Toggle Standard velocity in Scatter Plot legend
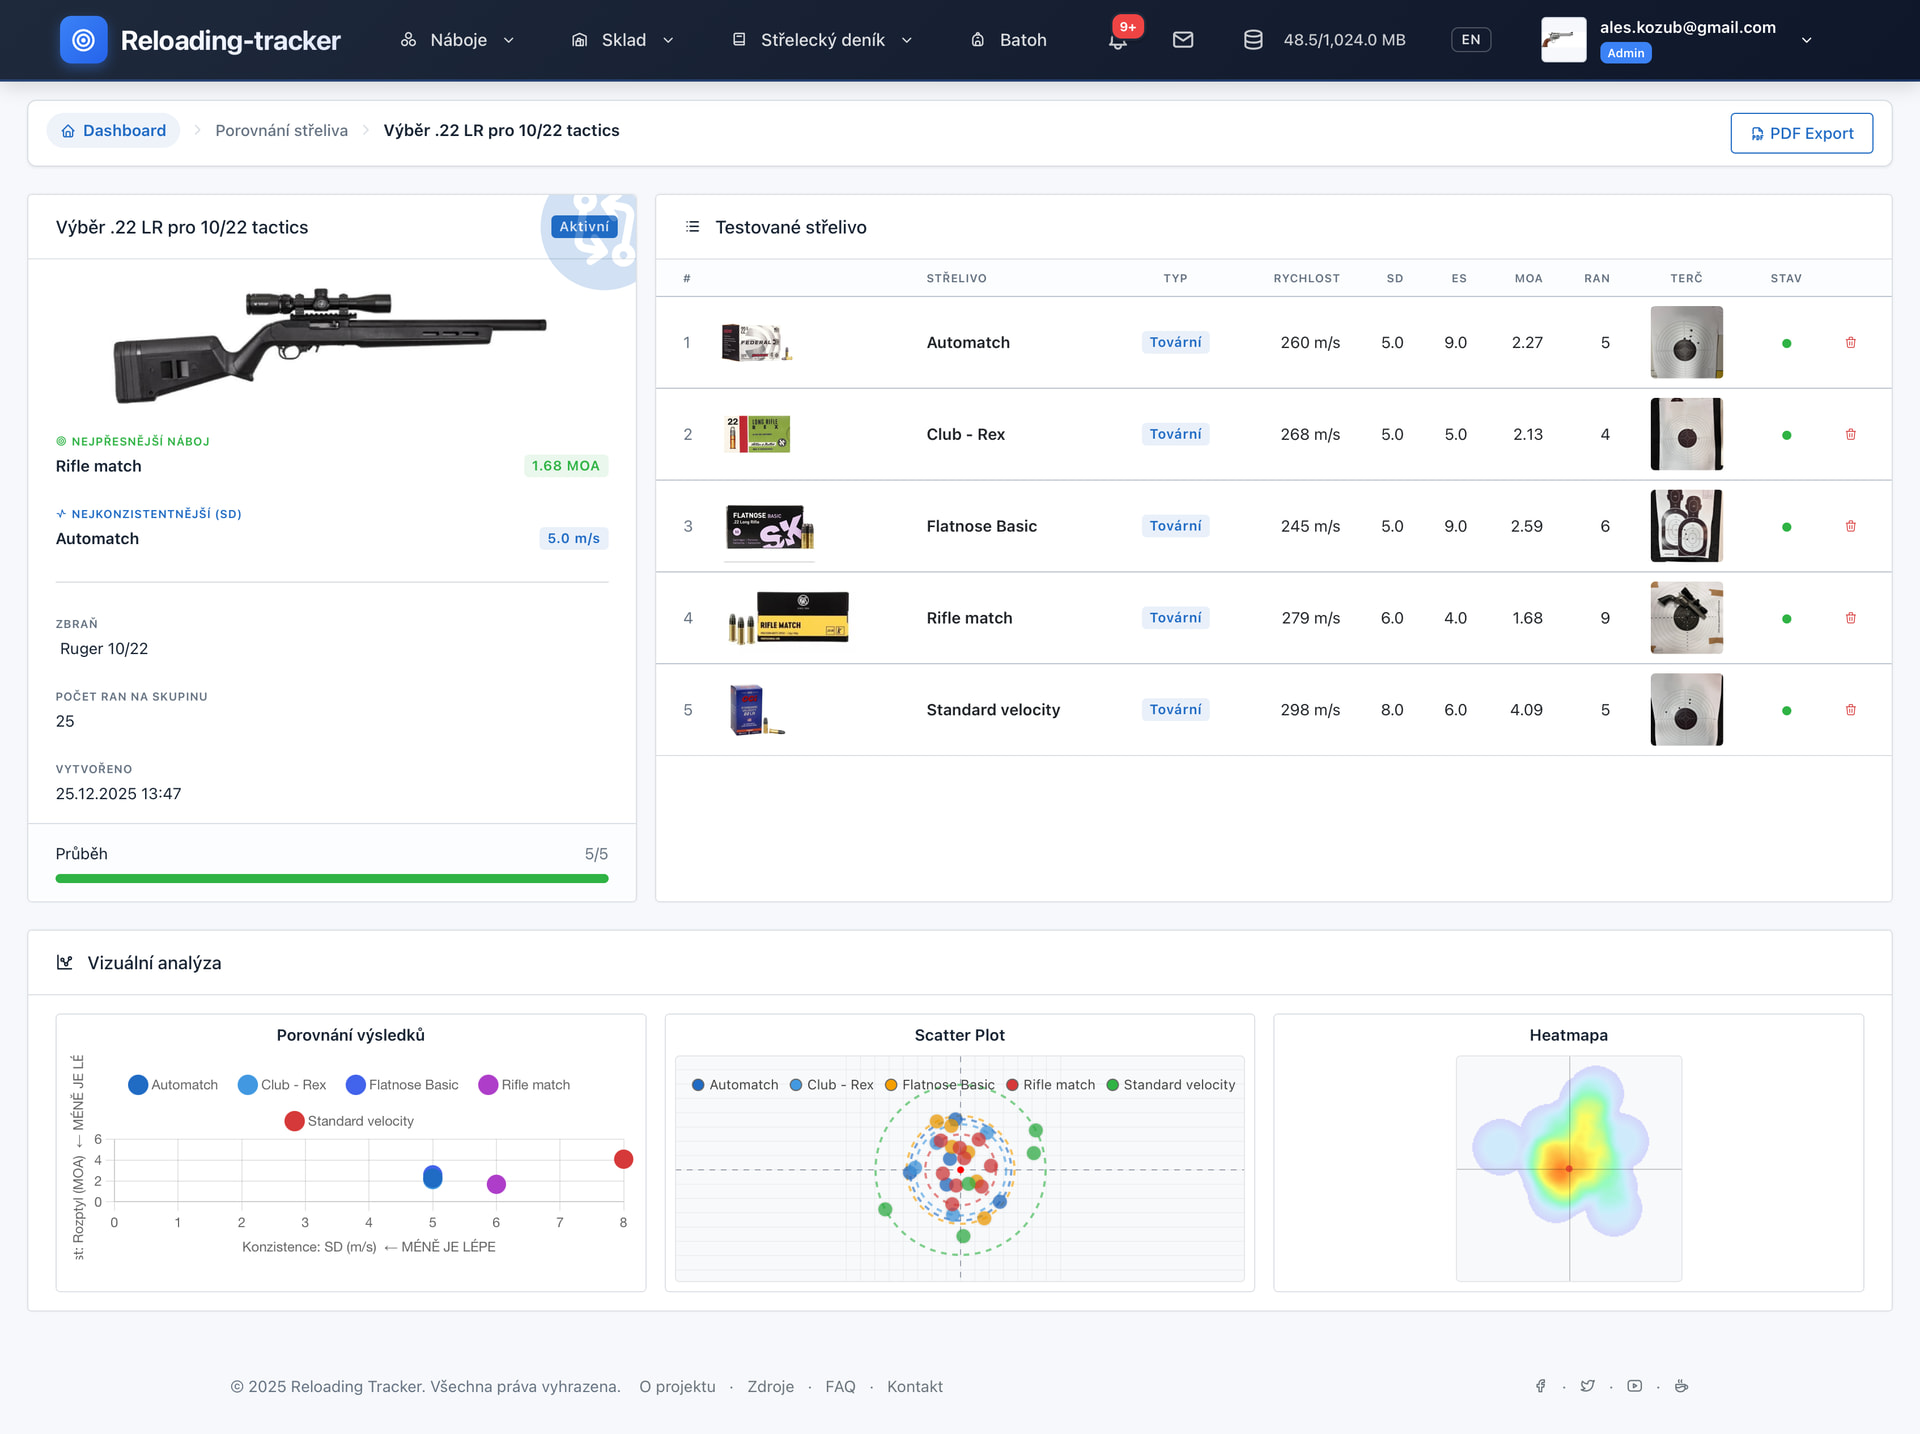The width and height of the screenshot is (1920, 1434). [x=1171, y=1085]
